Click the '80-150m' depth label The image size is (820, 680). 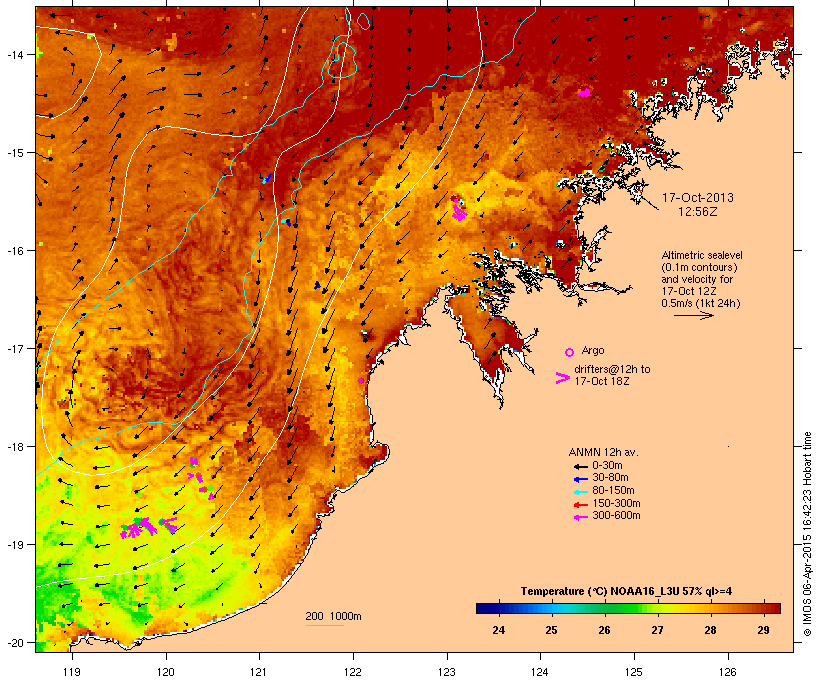(613, 490)
